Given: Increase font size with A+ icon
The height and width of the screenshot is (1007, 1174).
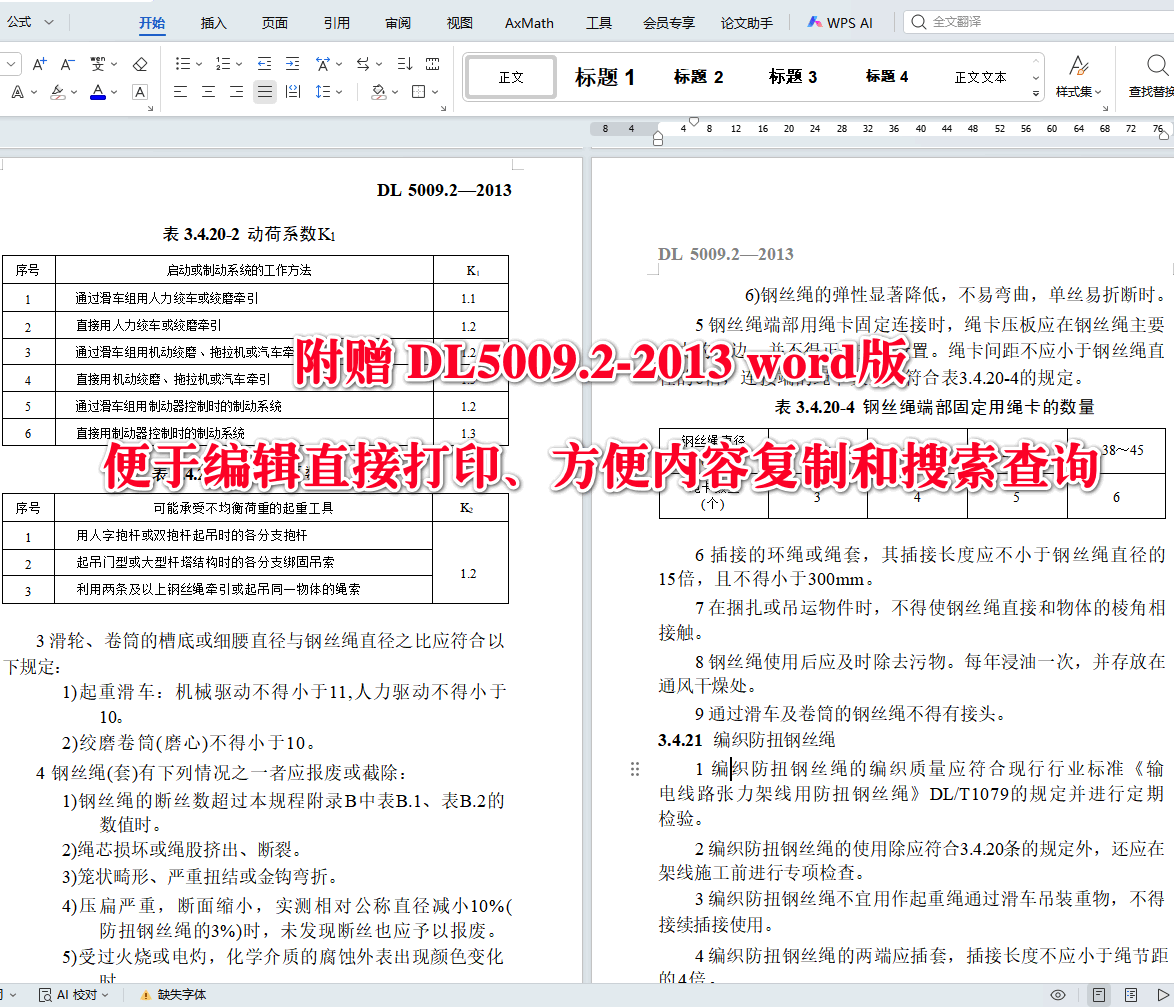Looking at the screenshot, I should click(x=40, y=64).
